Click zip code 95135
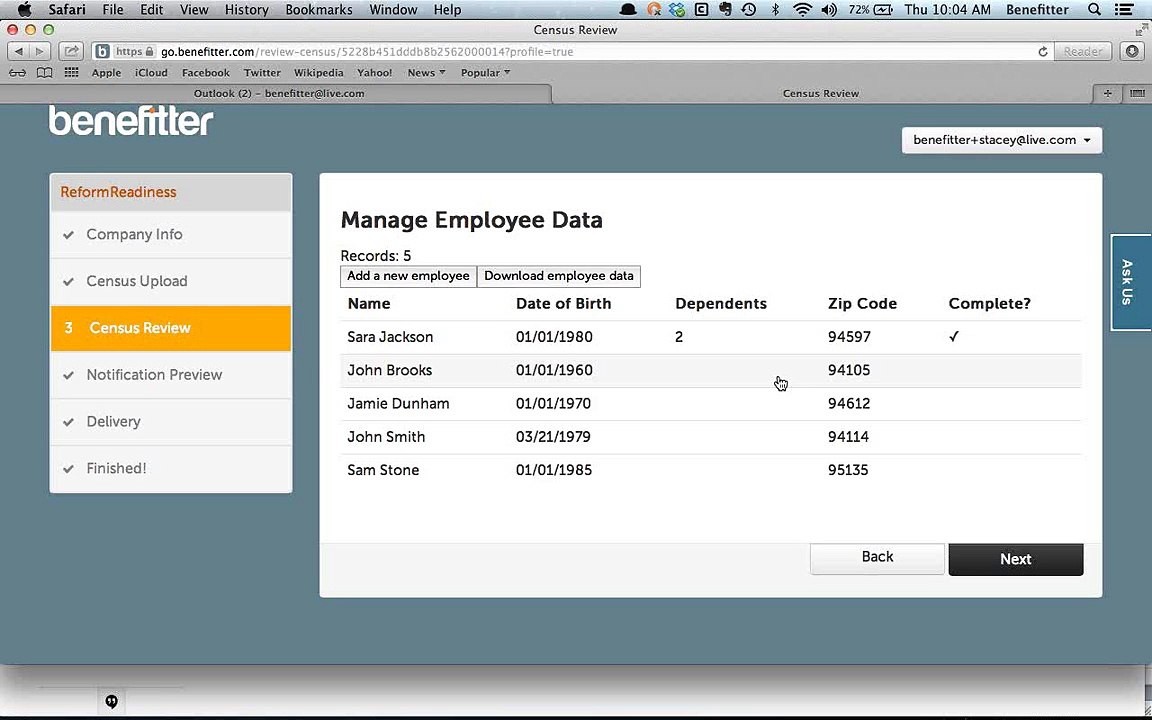Screen dimensions: 1152x720 click(x=848, y=470)
